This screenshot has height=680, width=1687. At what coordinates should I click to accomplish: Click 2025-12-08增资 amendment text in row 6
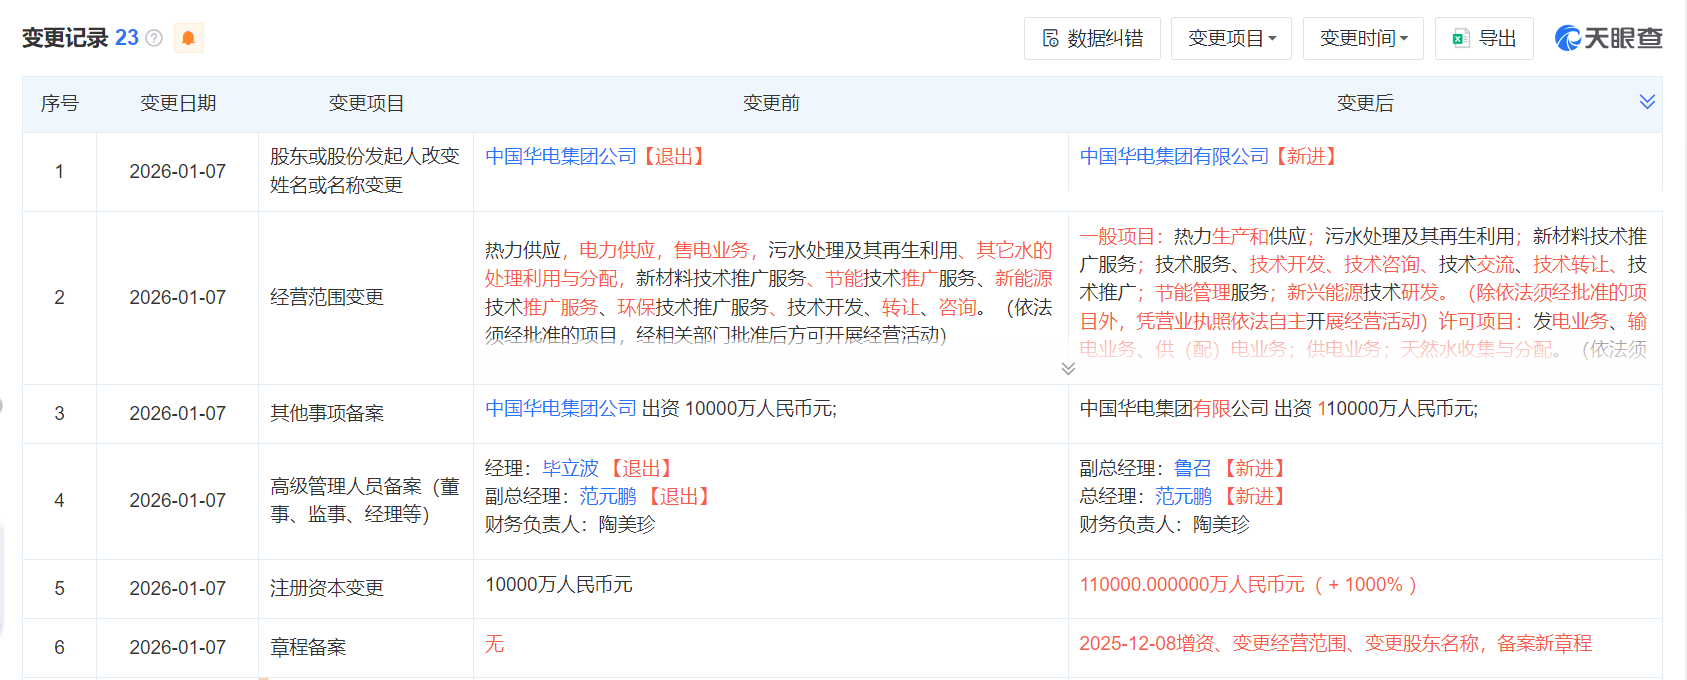click(x=1336, y=643)
